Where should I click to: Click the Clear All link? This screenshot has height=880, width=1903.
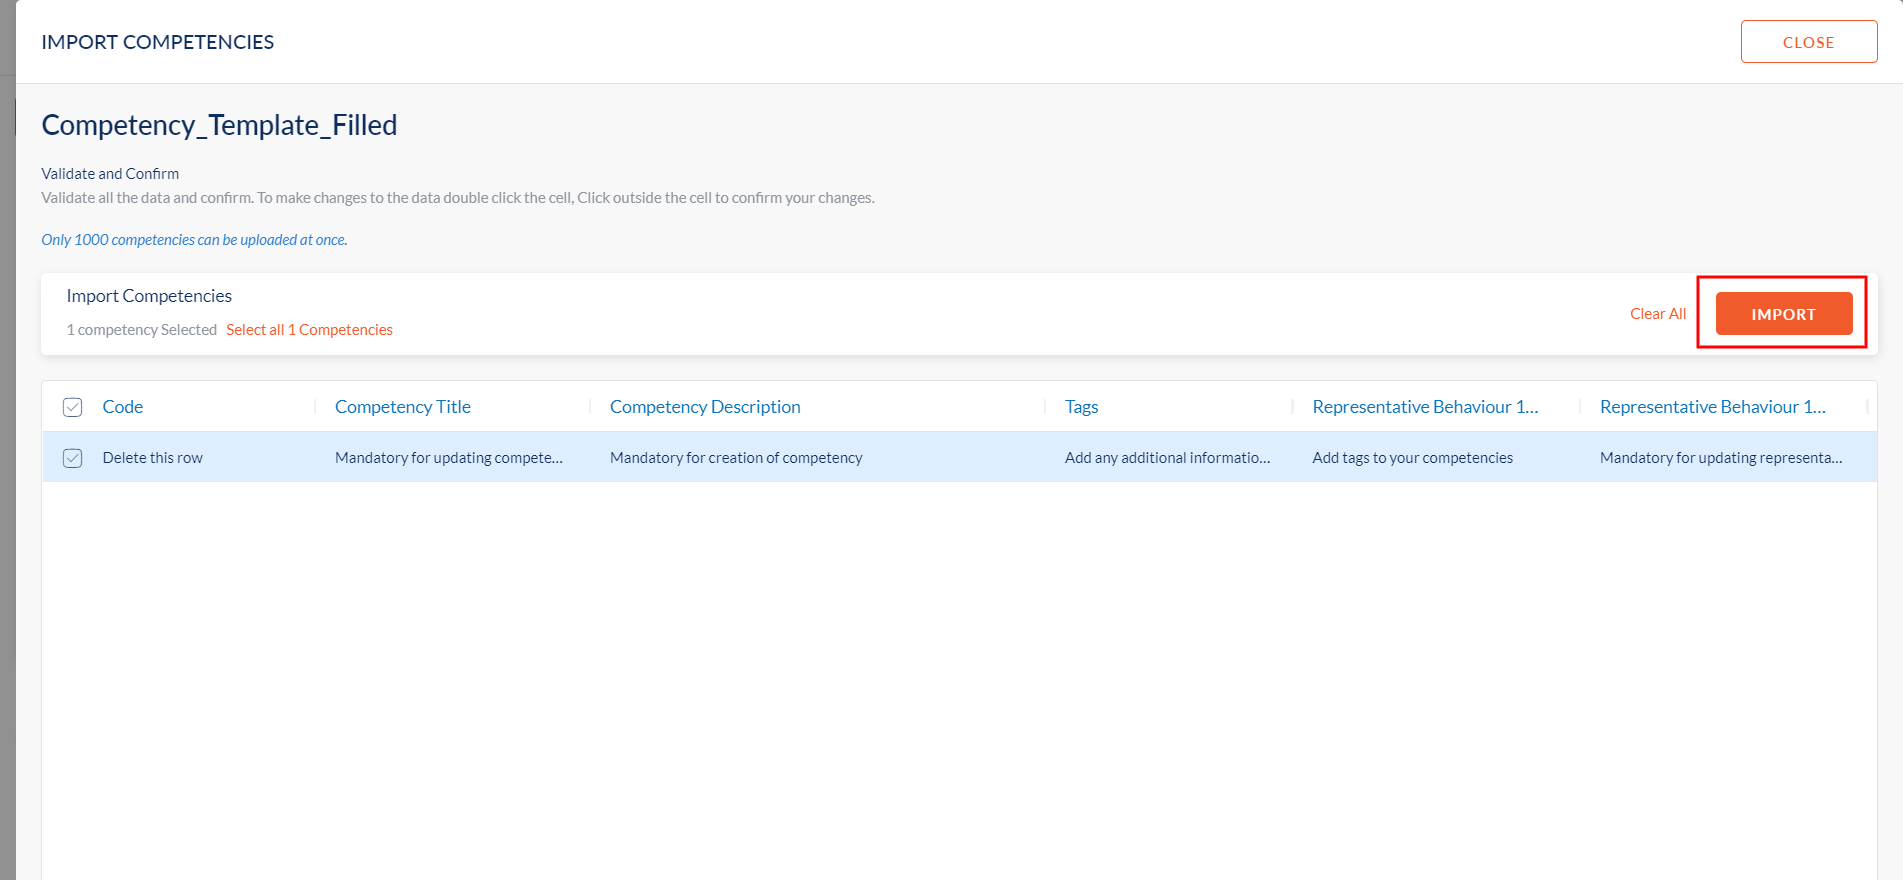click(1657, 314)
